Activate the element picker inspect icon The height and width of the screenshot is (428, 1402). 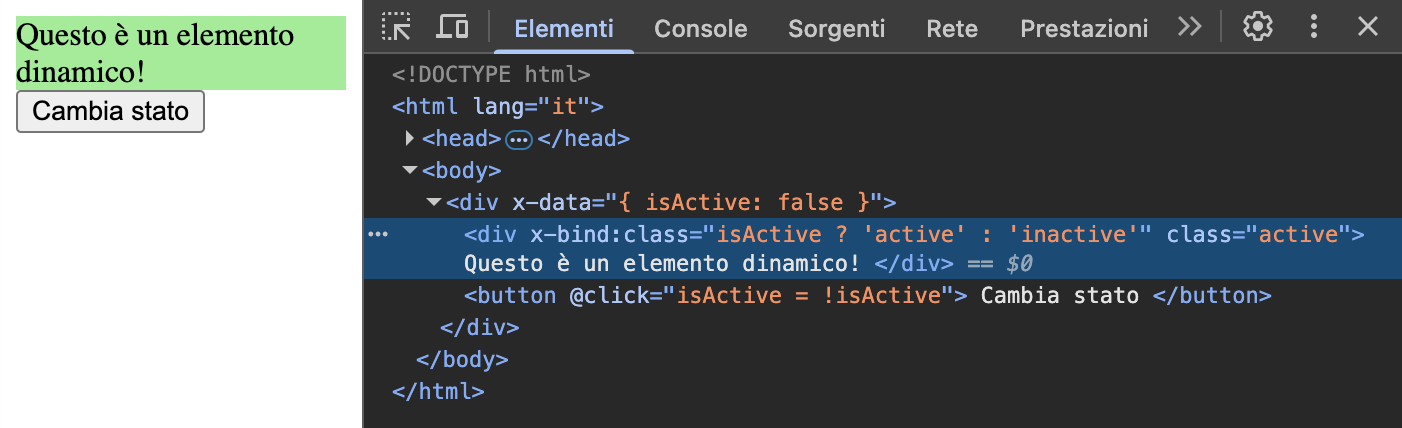pos(396,27)
